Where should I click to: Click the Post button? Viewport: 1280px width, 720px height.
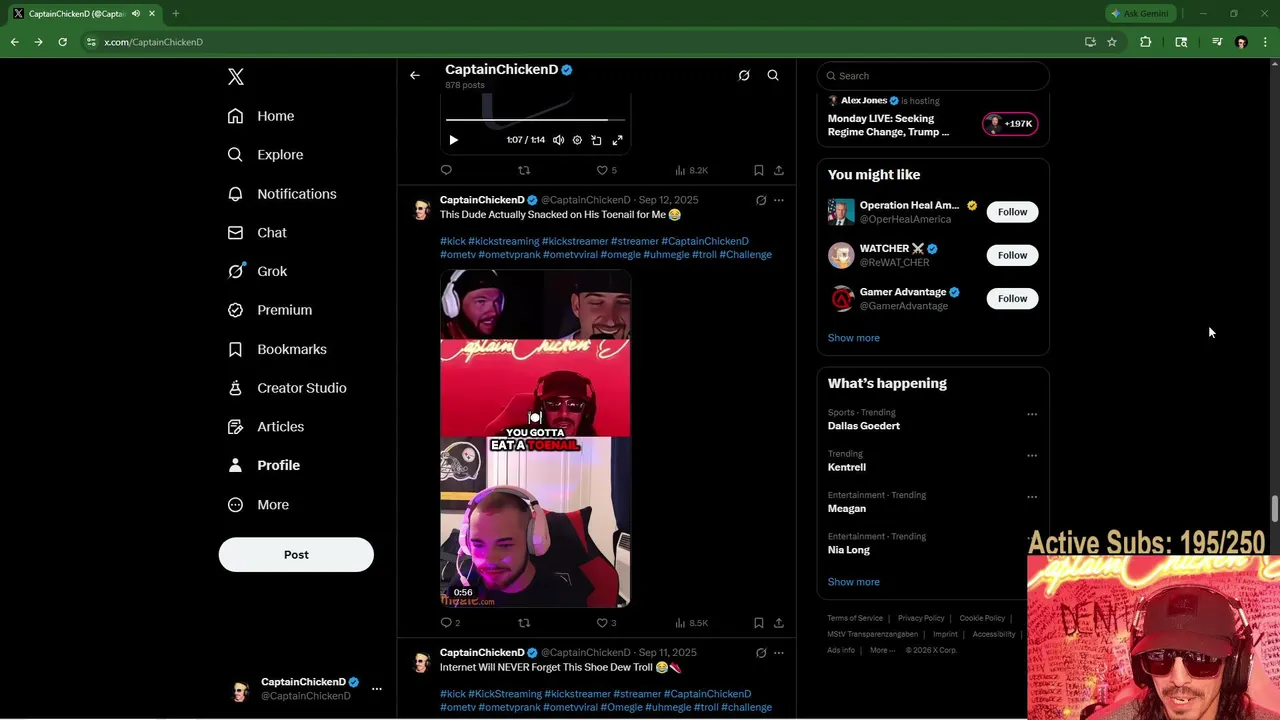click(x=296, y=555)
